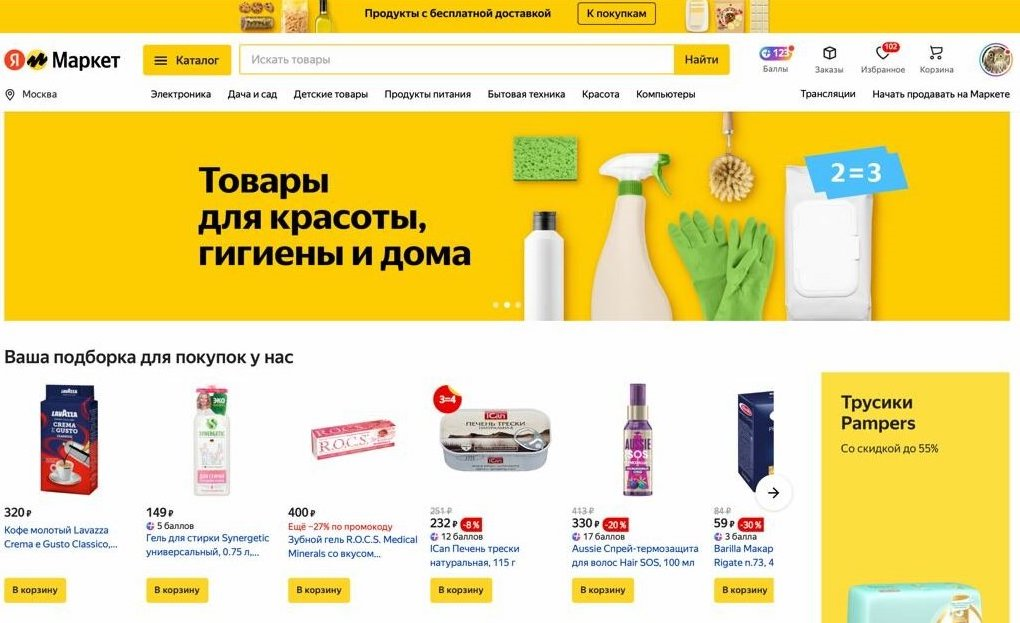This screenshot has height=623, width=1020.
Task: Change city via Москва location pin
Action: 31,94
